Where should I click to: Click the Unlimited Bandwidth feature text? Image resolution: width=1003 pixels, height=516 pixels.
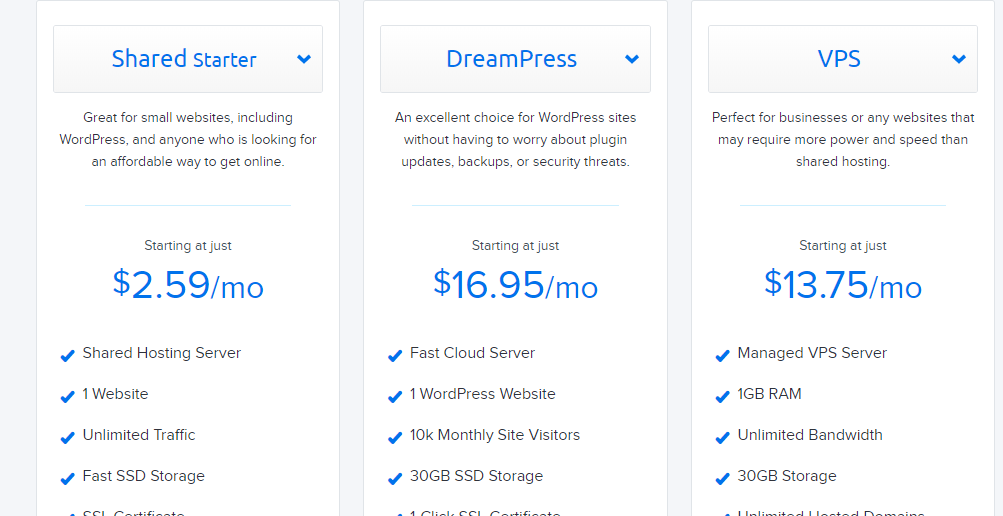810,435
